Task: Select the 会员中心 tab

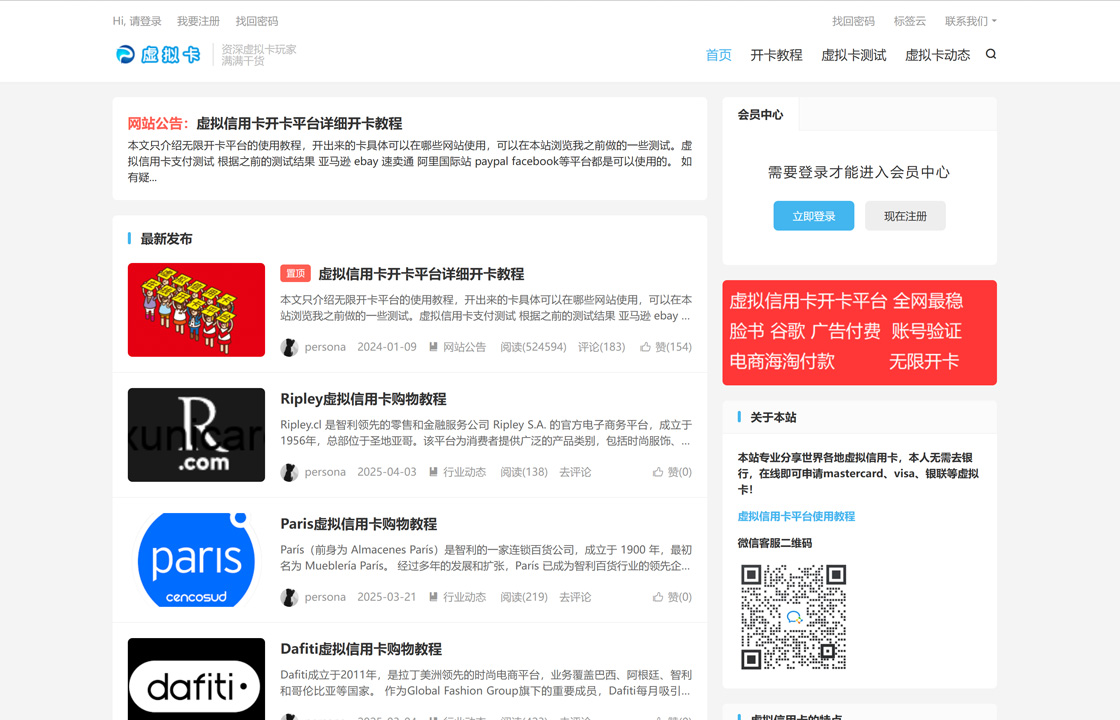Action: 760,114
